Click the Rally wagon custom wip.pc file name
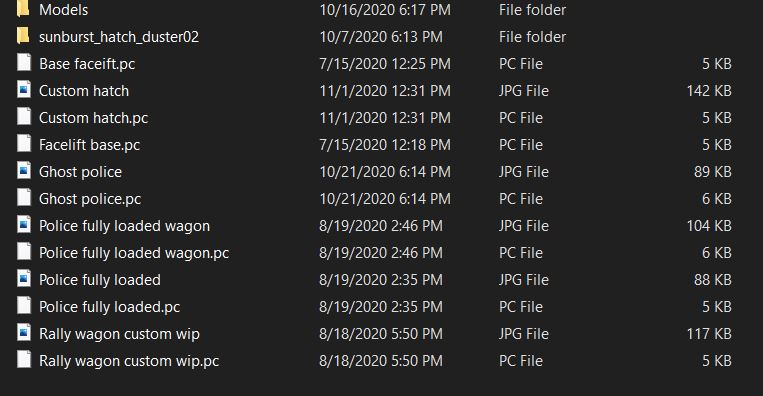This screenshot has height=396, width=763. [x=129, y=361]
